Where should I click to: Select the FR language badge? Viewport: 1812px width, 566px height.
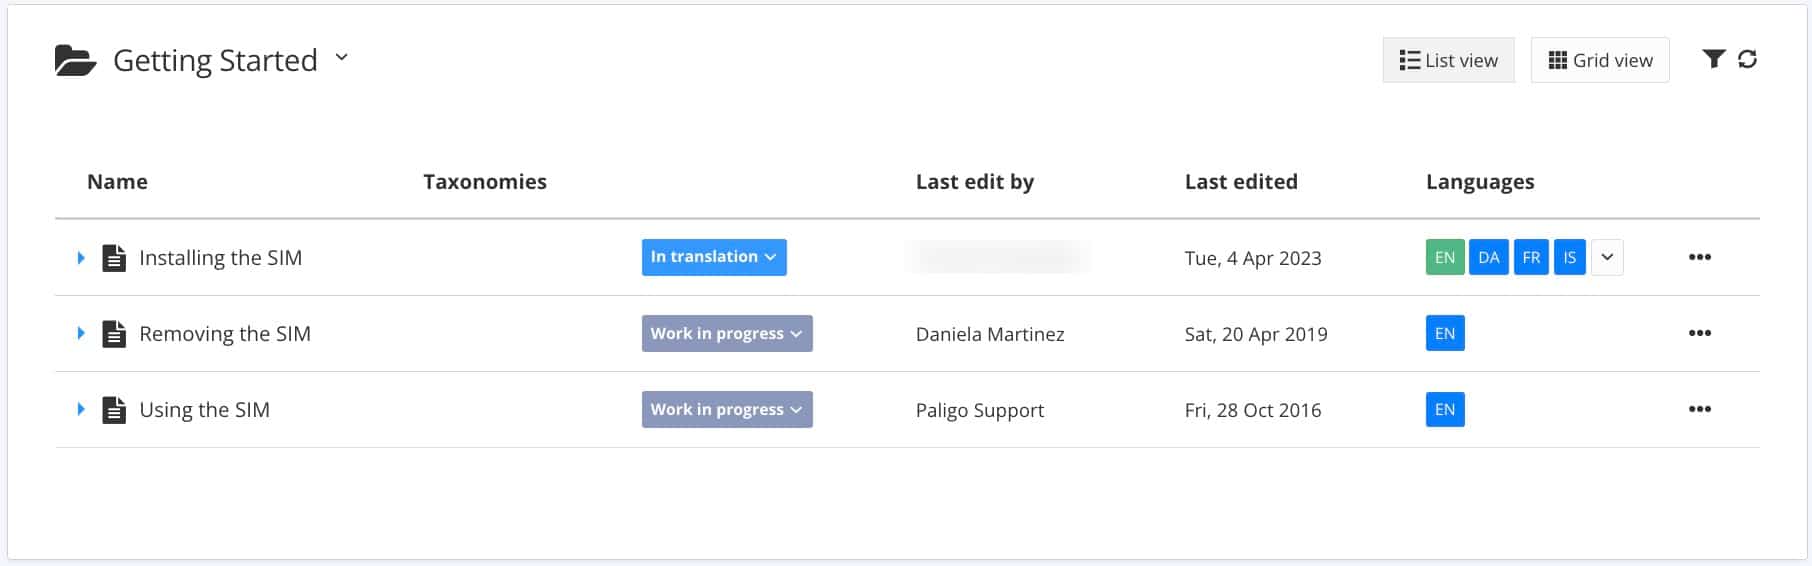pyautogui.click(x=1530, y=257)
